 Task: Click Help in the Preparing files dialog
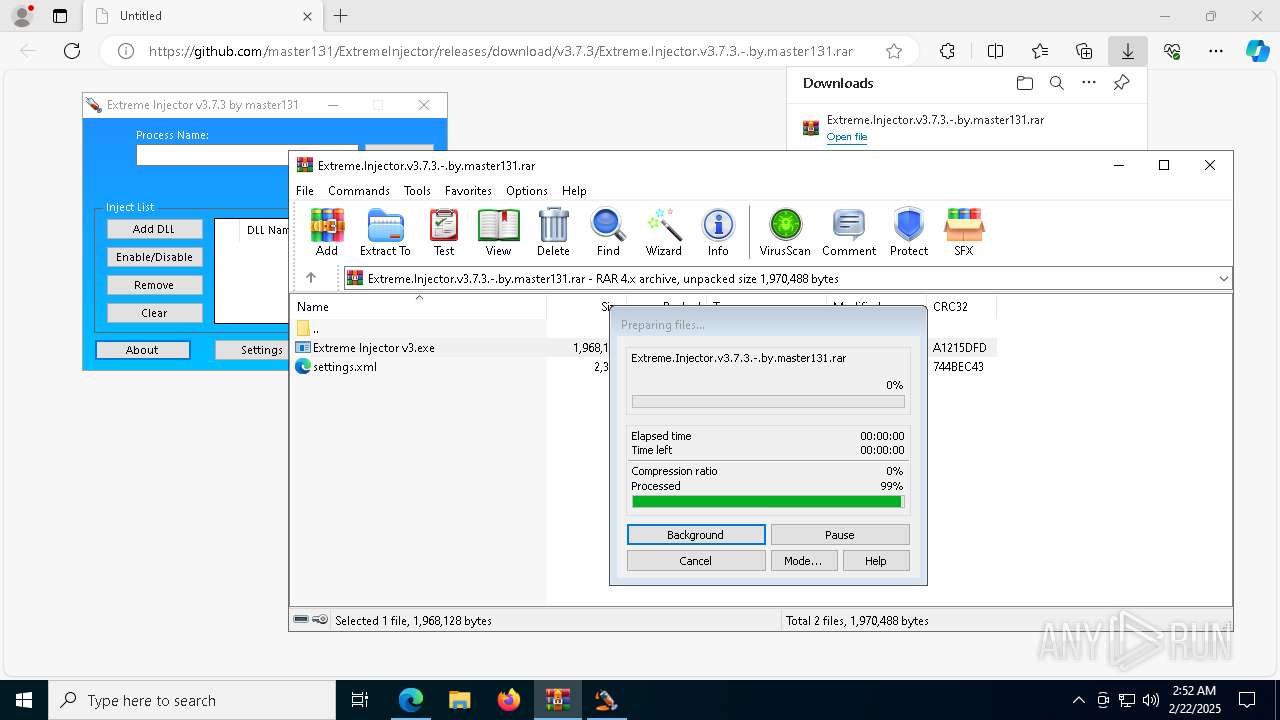coord(876,561)
